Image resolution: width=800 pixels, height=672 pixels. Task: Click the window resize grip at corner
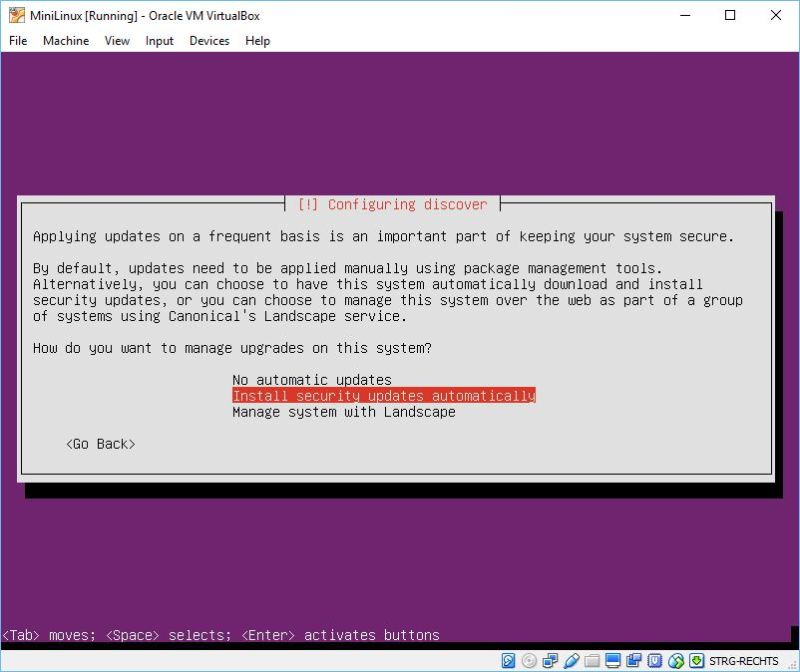792,664
